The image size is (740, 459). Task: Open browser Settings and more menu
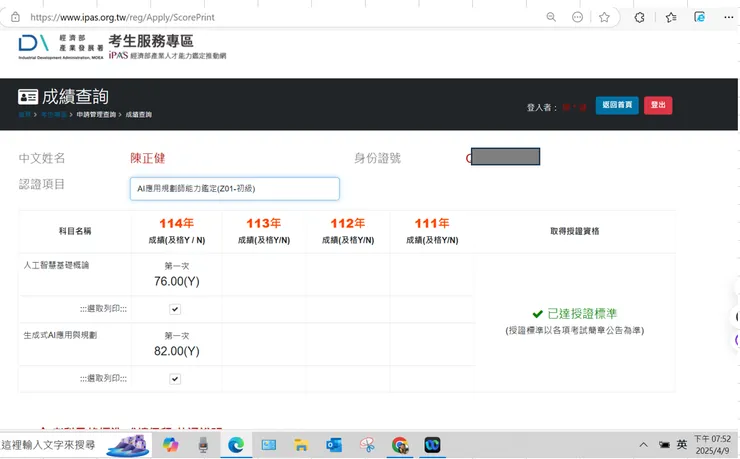click(x=728, y=17)
